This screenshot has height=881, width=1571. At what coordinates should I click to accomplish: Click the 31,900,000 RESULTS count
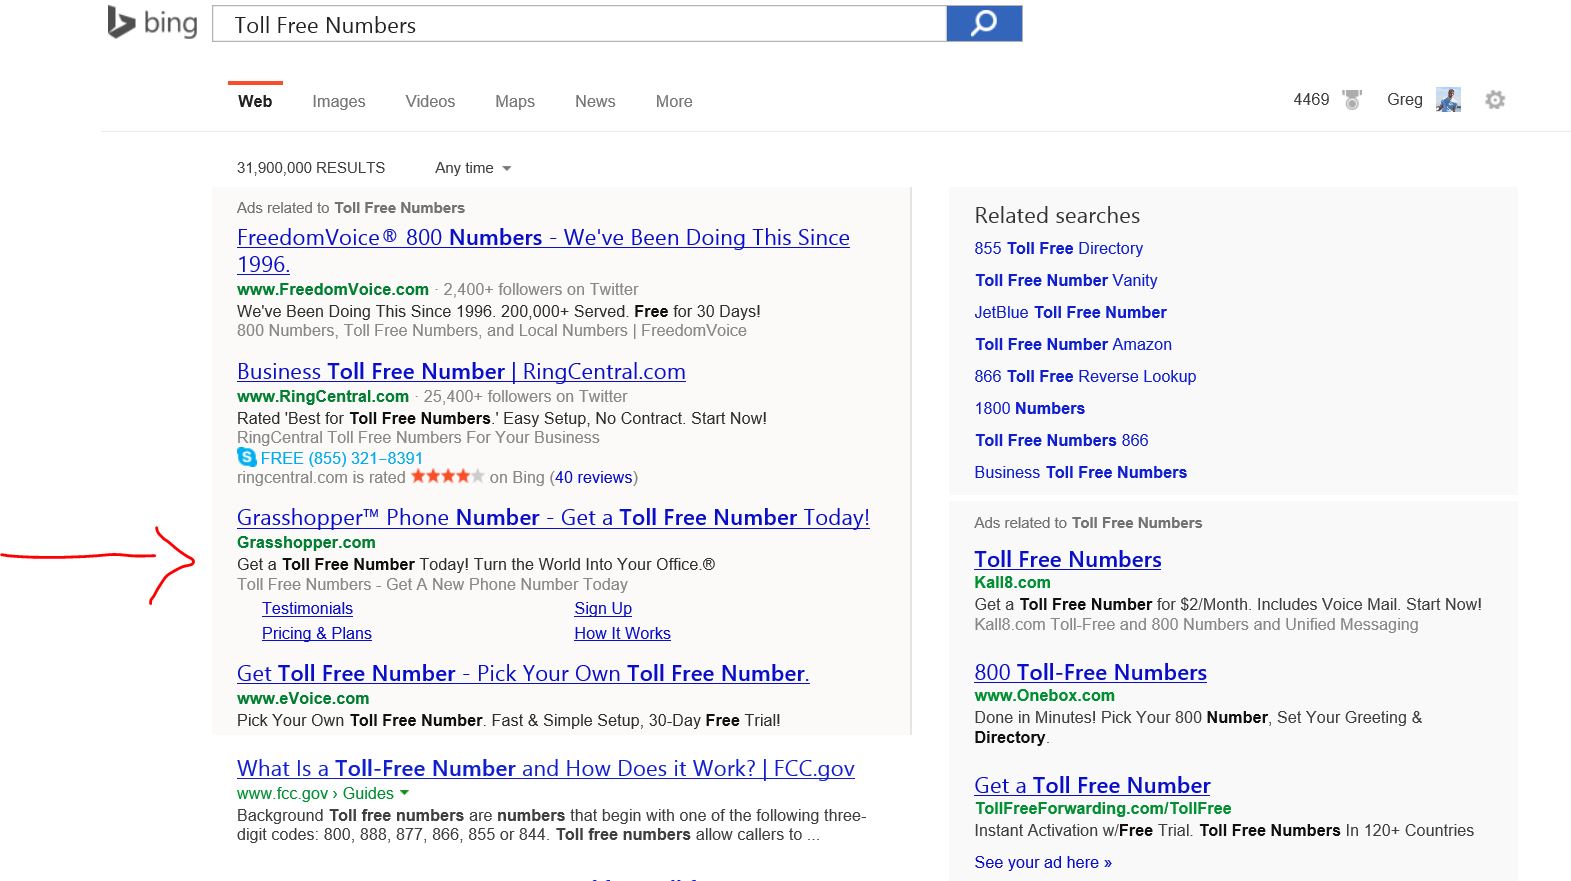point(311,168)
